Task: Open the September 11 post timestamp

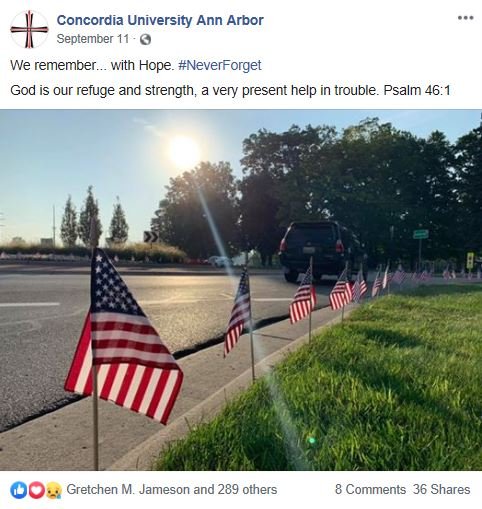Action: click(x=93, y=39)
